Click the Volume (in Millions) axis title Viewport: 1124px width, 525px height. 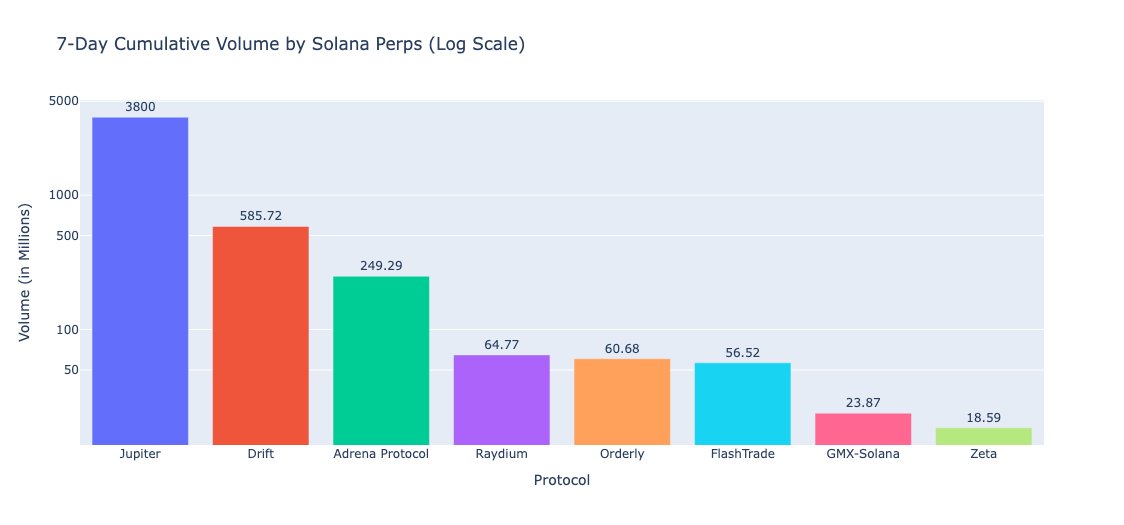tap(24, 273)
